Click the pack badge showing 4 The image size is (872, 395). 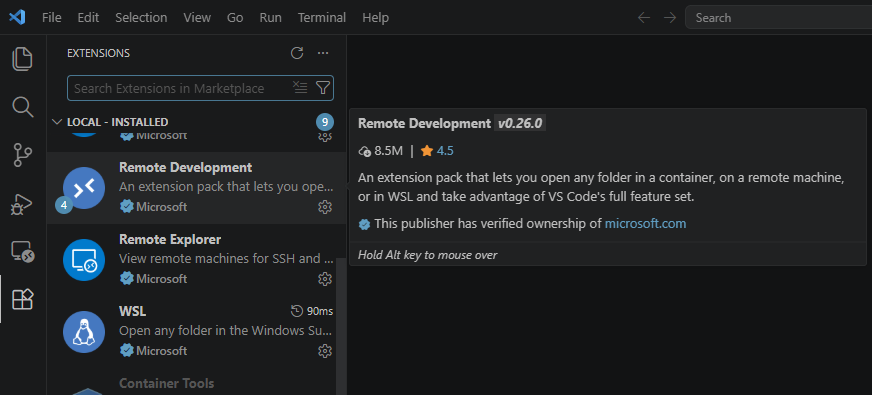(x=64, y=205)
